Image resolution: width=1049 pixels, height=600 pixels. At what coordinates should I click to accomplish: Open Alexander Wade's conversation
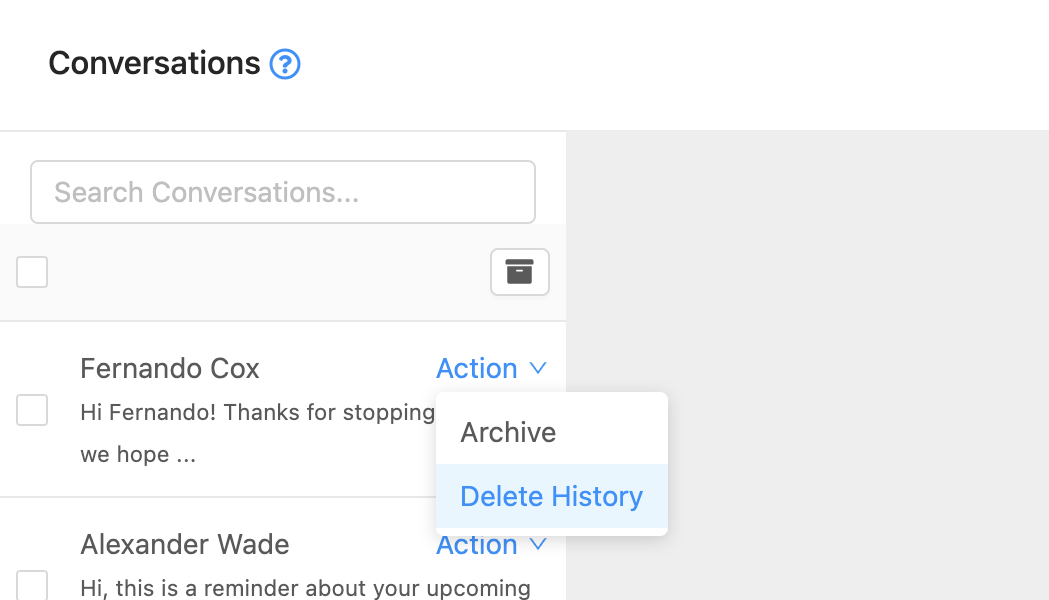184,545
